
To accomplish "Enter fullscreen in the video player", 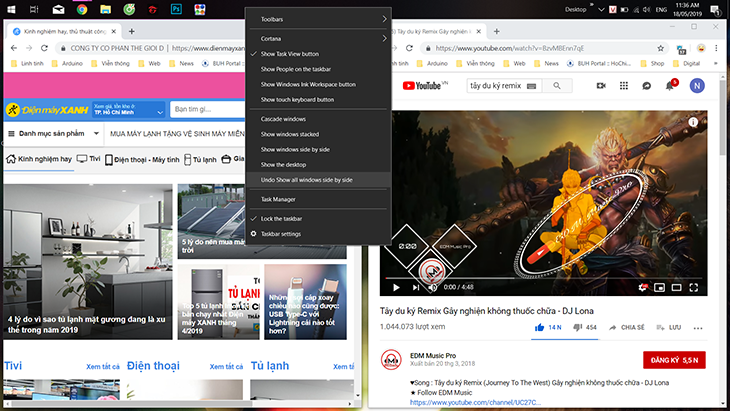I will coord(694,287).
